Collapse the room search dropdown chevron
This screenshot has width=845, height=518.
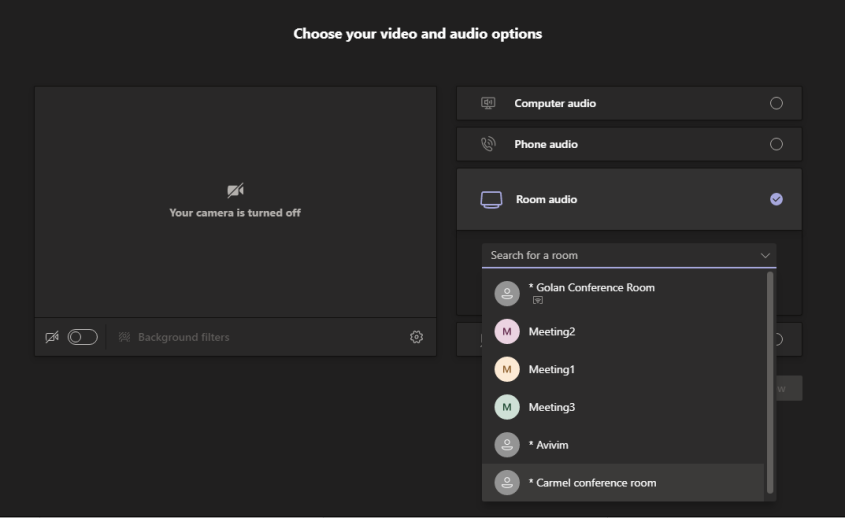(x=765, y=256)
